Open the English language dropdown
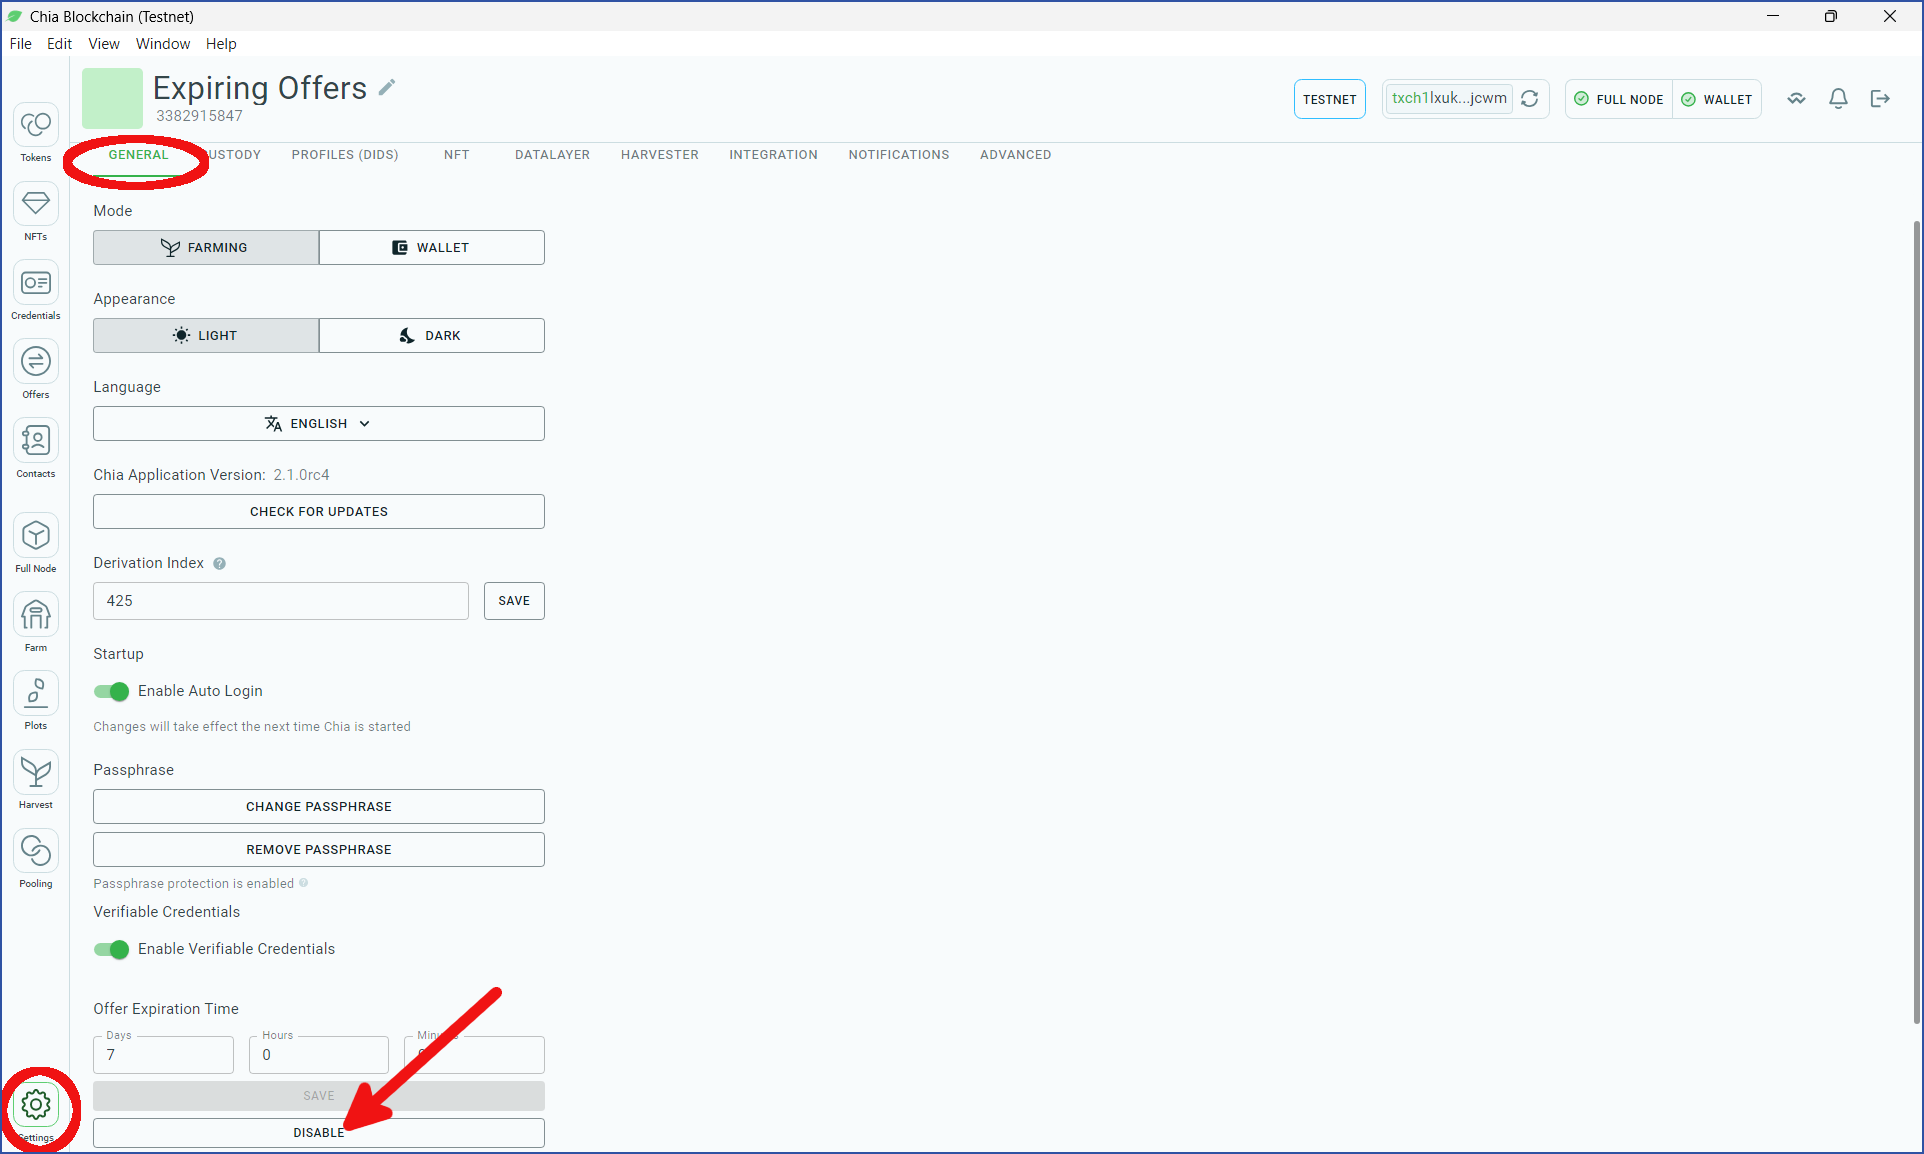1924x1154 pixels. pyautogui.click(x=319, y=424)
